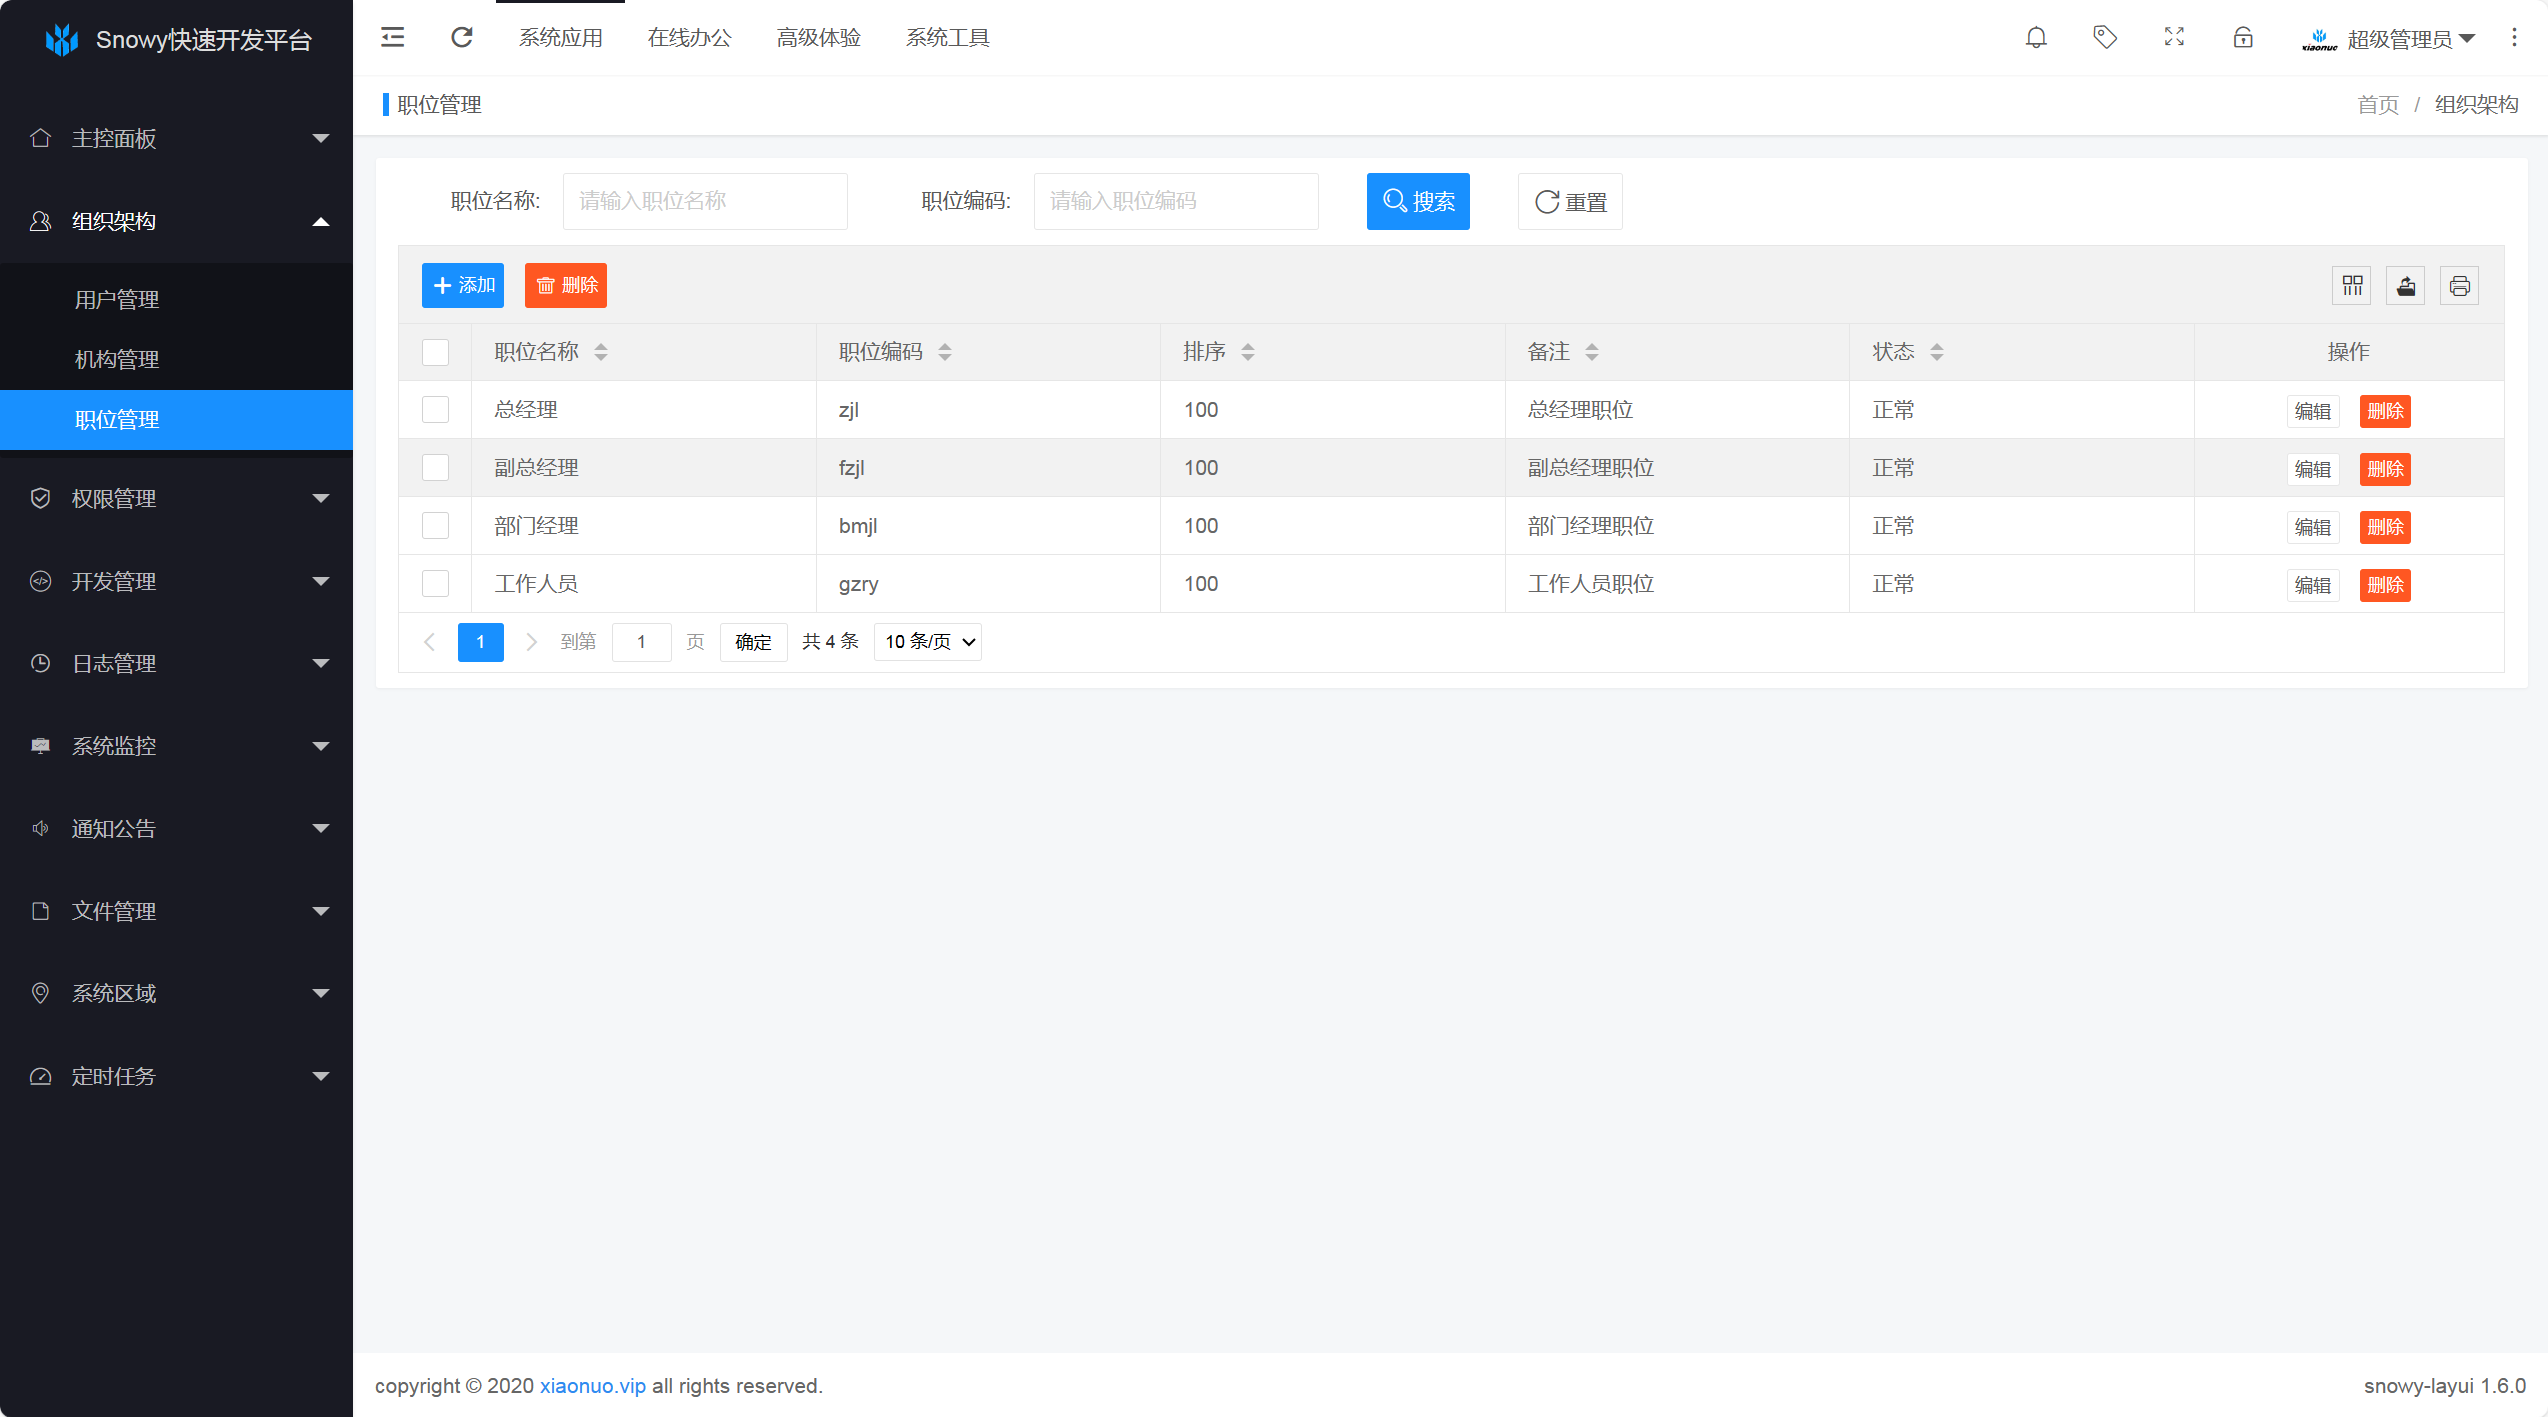Click the export table icon
2548x1417 pixels.
tap(2406, 286)
